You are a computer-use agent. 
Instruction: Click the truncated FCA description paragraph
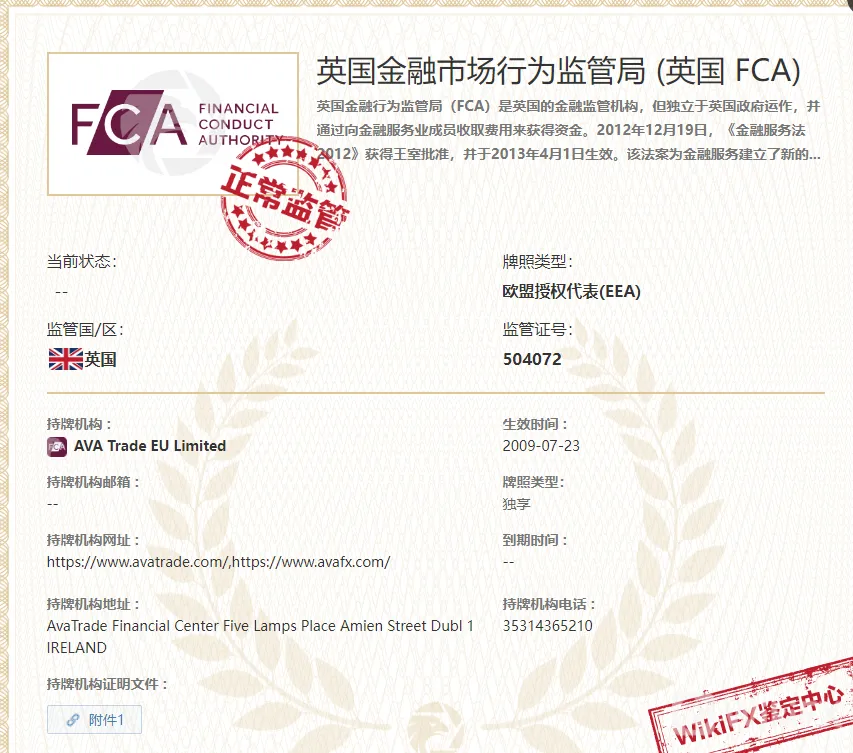[x=568, y=130]
